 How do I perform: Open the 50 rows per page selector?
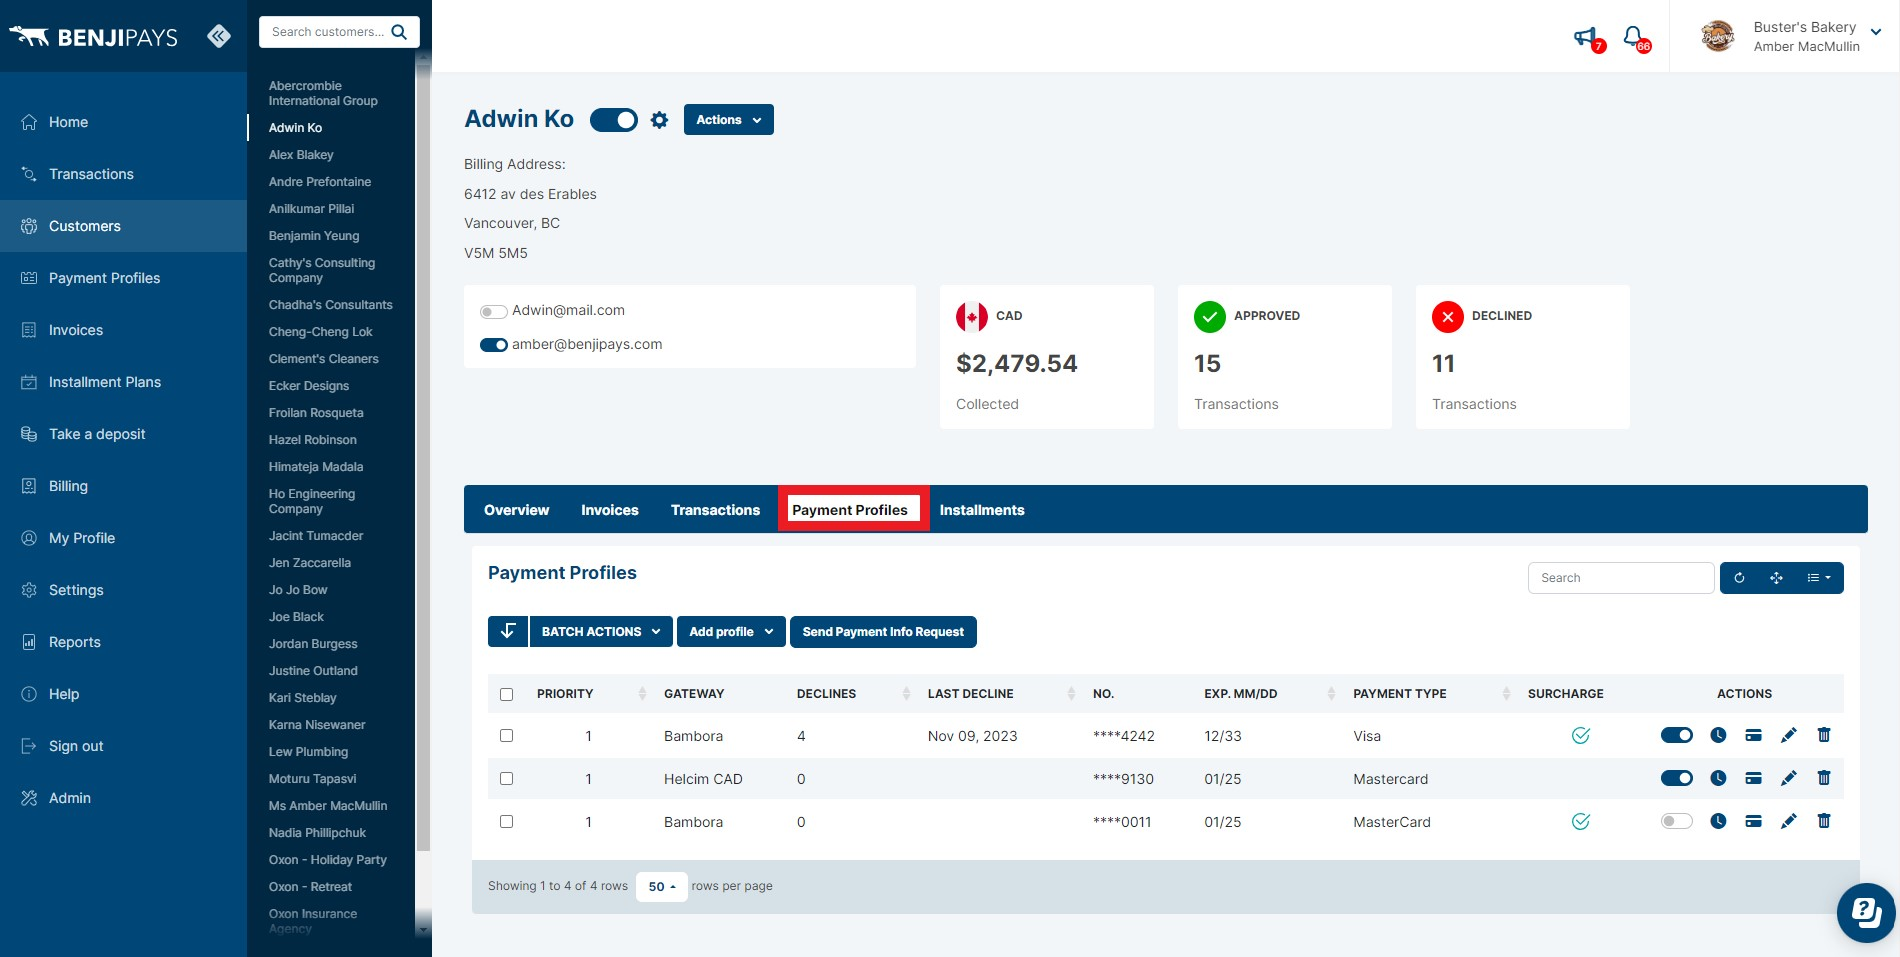point(662,886)
